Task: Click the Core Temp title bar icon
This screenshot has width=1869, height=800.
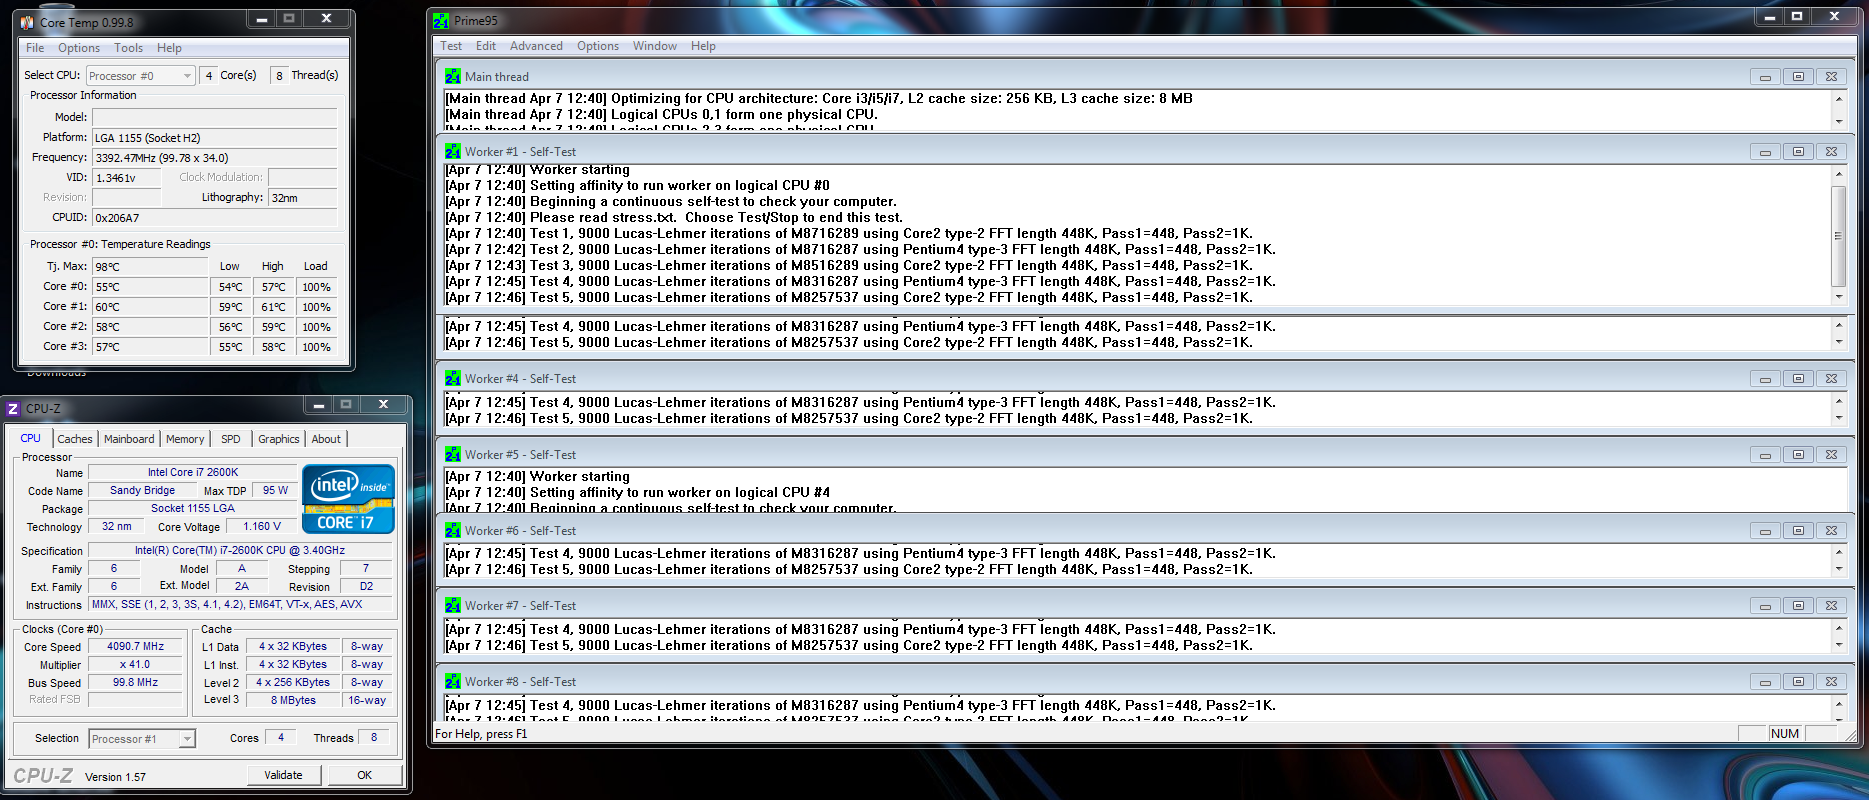Action: 27,22
